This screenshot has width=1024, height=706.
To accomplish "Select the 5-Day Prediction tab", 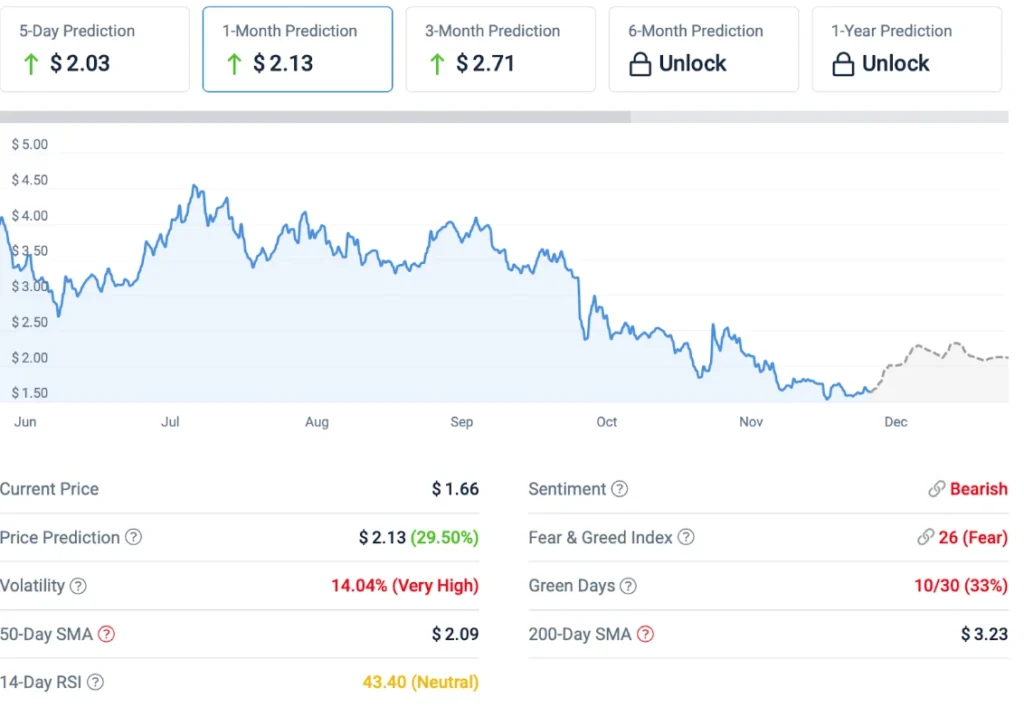I will [x=95, y=49].
